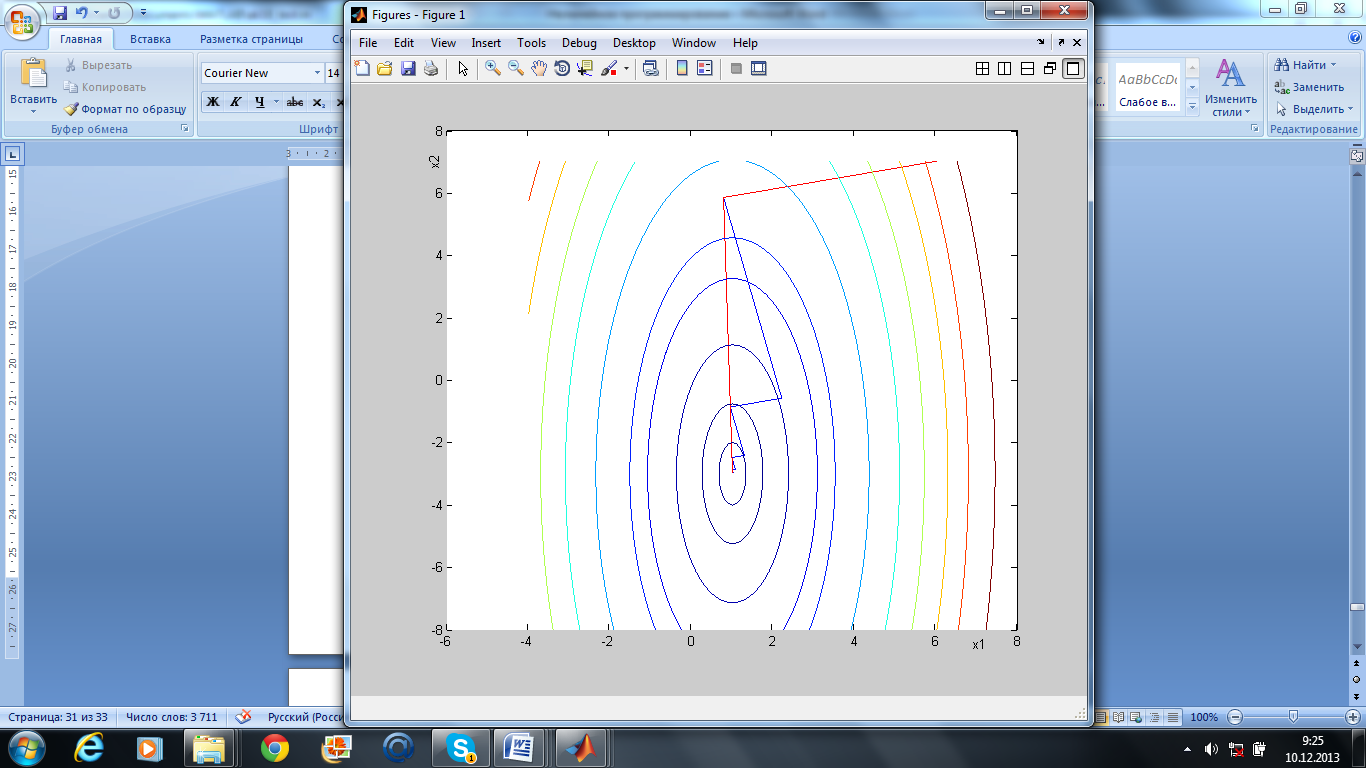Toggle underline Ч formatting
1366x768 pixels.
coord(259,102)
